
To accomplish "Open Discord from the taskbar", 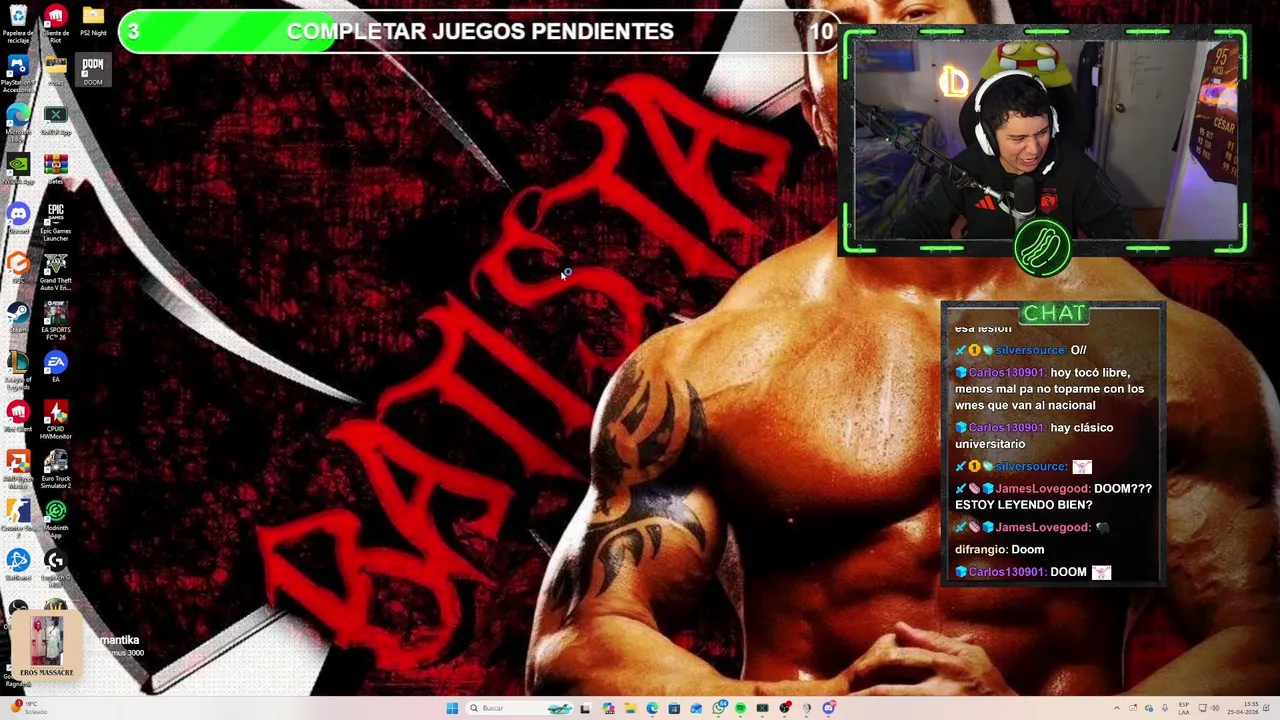I will (829, 708).
